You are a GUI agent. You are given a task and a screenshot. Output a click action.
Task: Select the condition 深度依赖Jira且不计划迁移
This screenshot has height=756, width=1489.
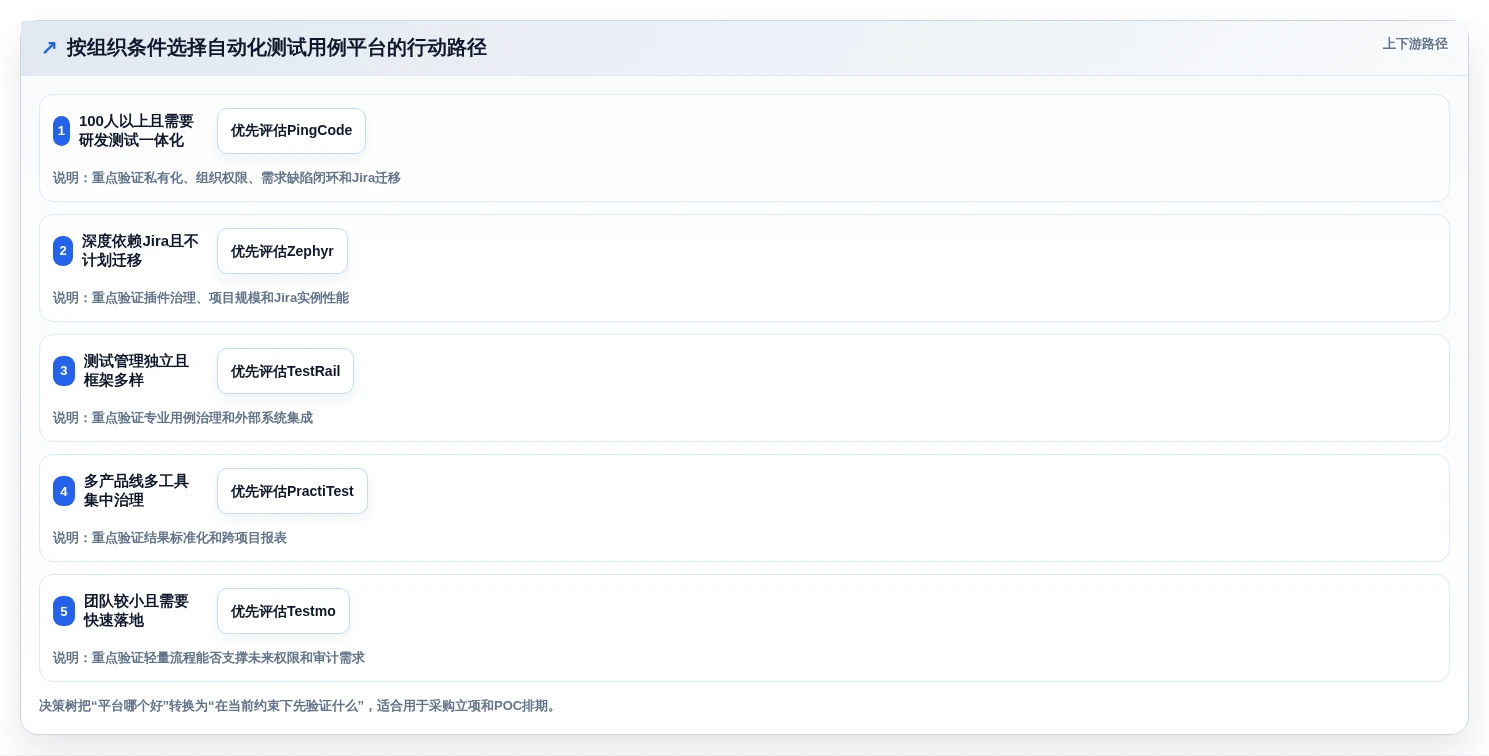(x=140, y=251)
